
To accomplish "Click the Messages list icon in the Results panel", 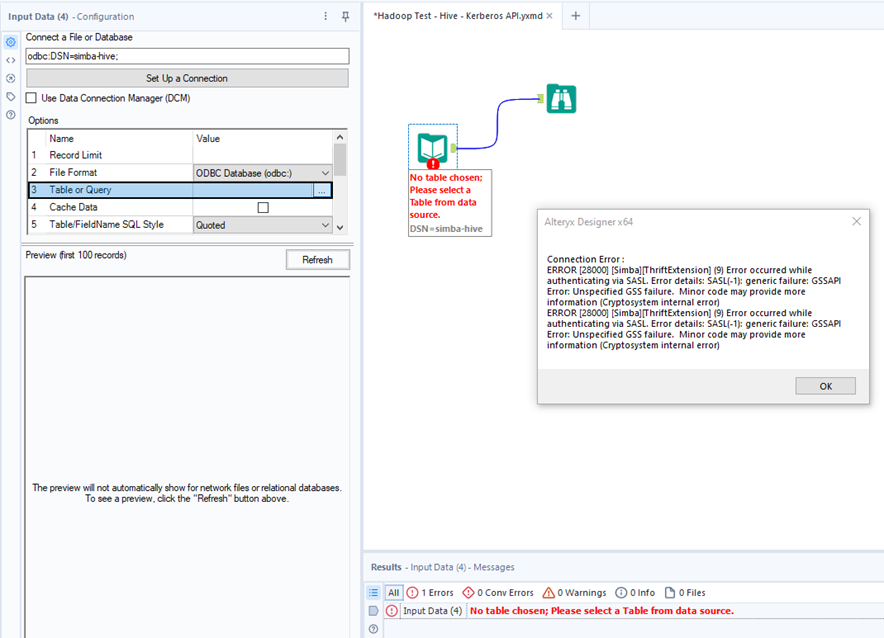I will click(x=372, y=592).
